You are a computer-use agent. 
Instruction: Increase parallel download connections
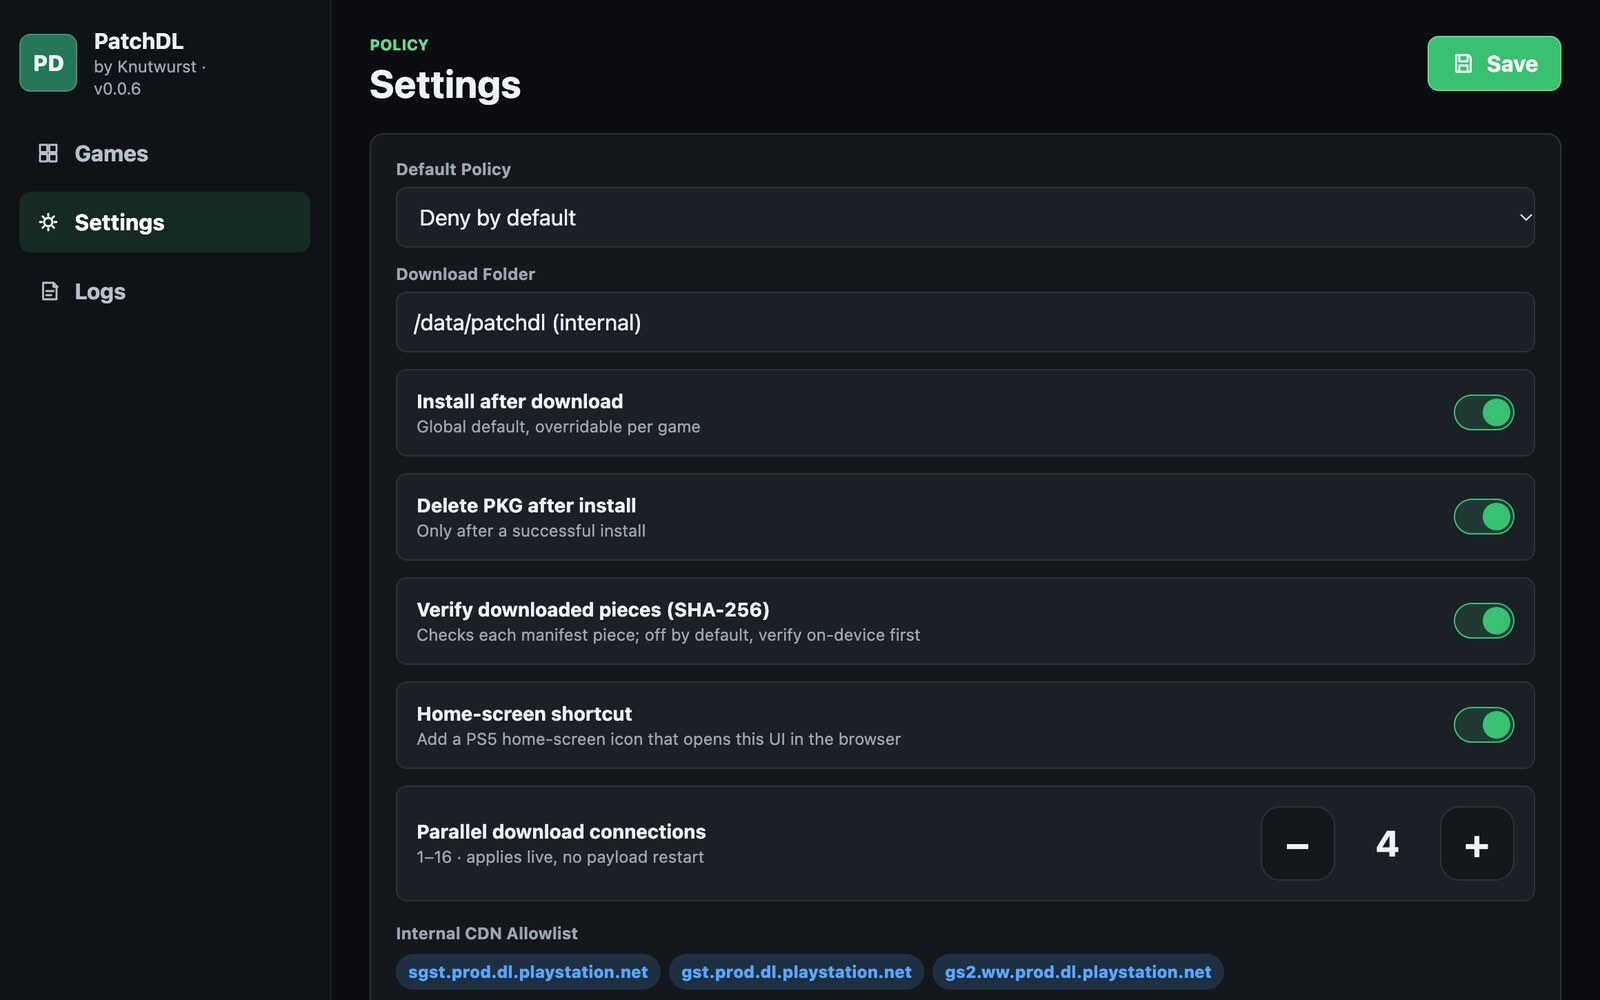click(1476, 844)
